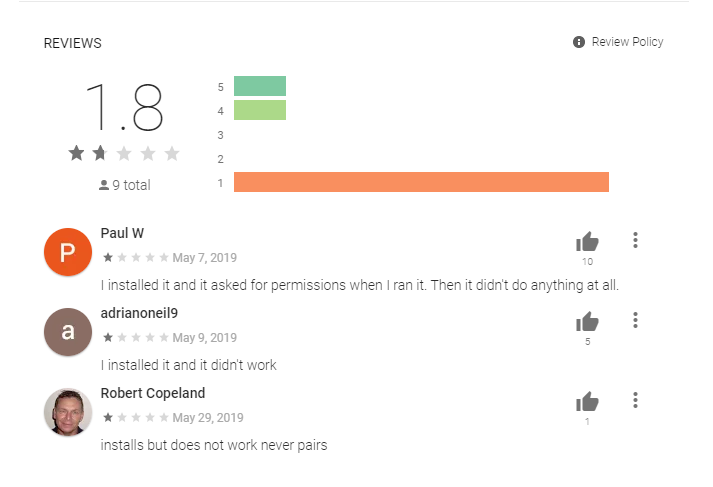The height and width of the screenshot is (487, 713).
Task: Click the 4-star rating bar
Action: tap(260, 110)
